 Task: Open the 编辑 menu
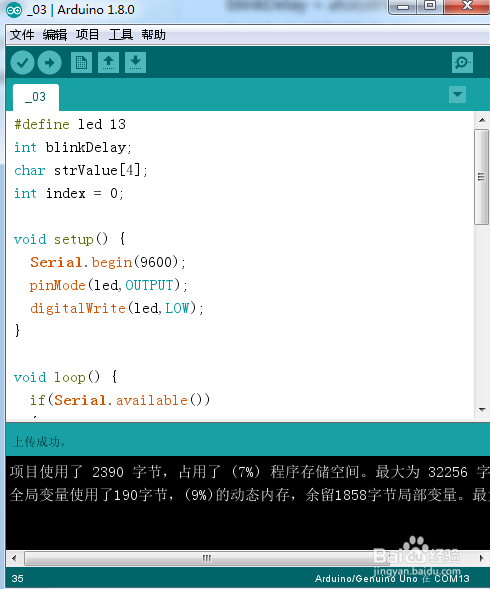click(55, 35)
